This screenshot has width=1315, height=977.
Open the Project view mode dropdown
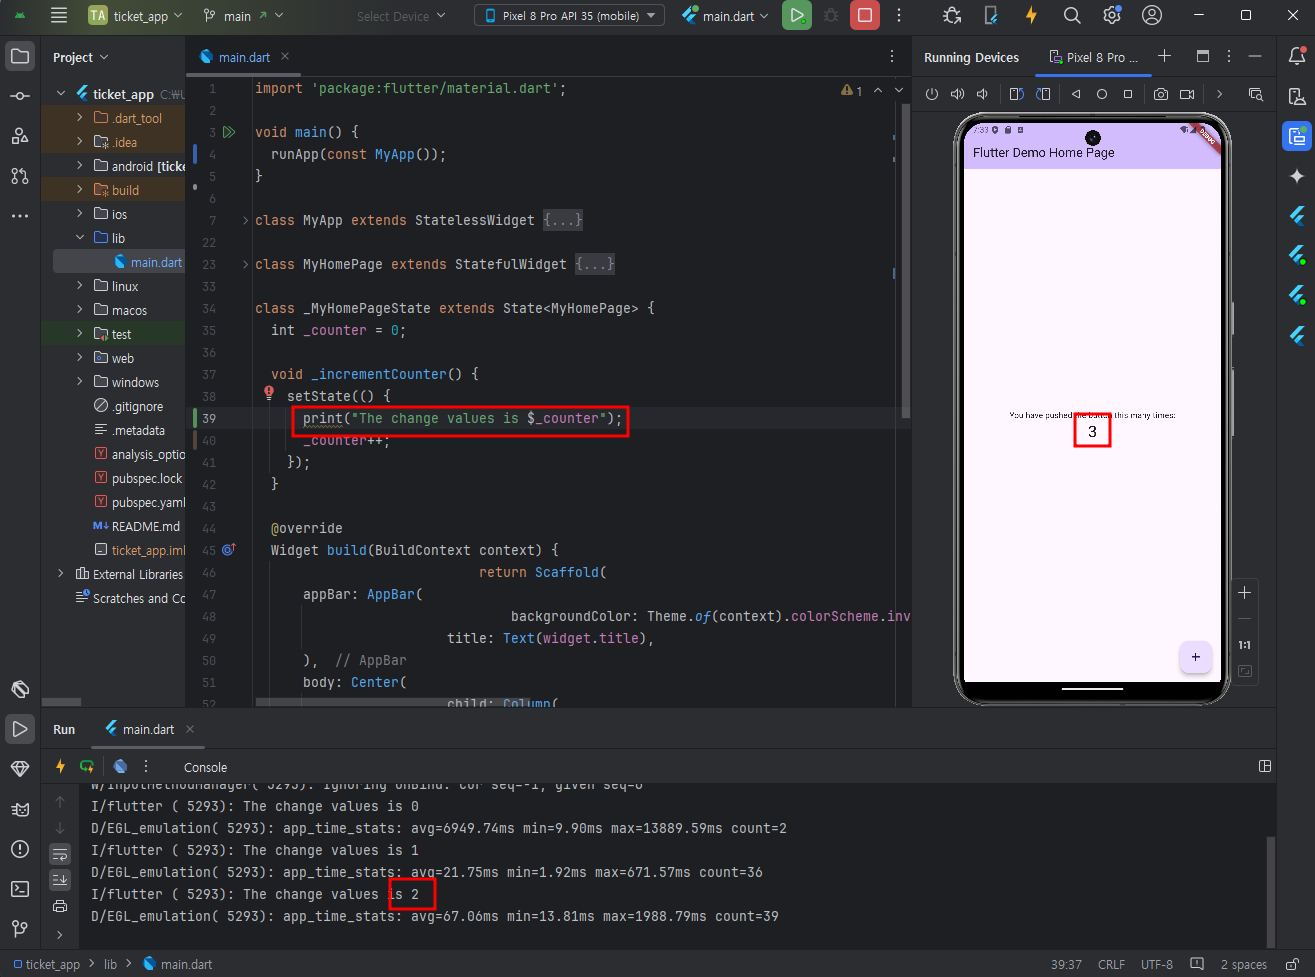[x=81, y=57]
